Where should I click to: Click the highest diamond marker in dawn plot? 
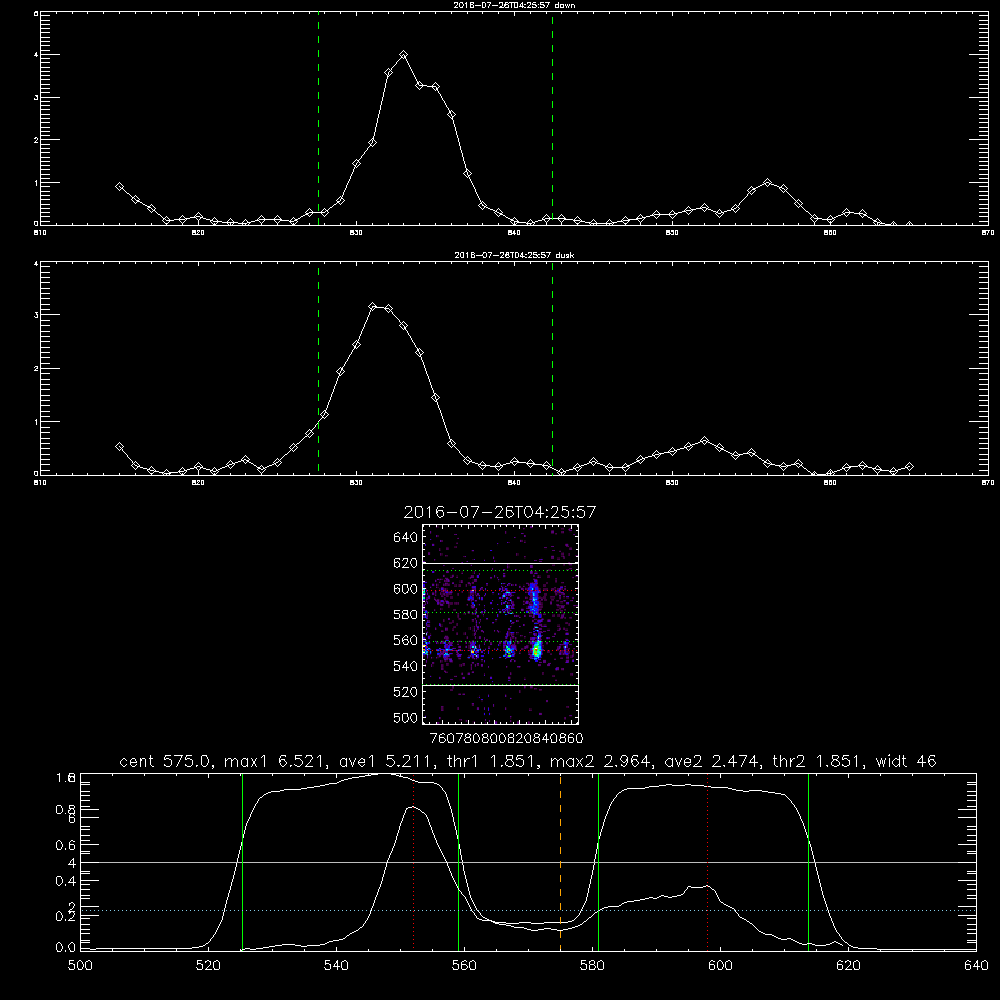pos(403,55)
